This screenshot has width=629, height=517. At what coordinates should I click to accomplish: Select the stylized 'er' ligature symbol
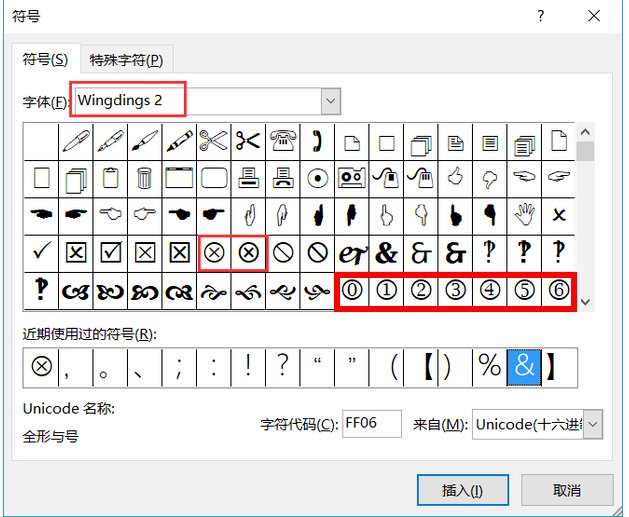[x=351, y=253]
